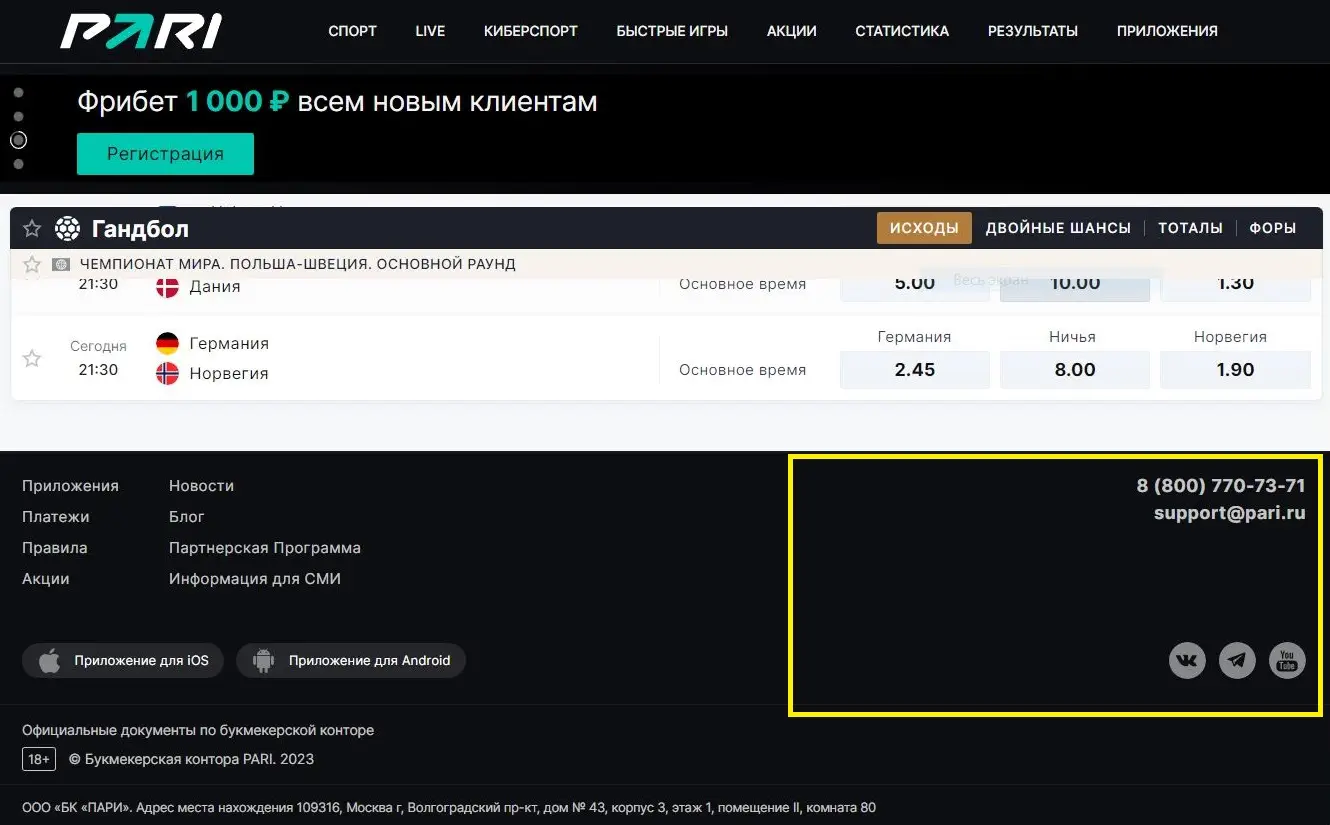Open ЧЕМПИОНАТ МИРА. ПОЛЬША-ШВЕЦИЯ league title
This screenshot has width=1330, height=825.
298,265
